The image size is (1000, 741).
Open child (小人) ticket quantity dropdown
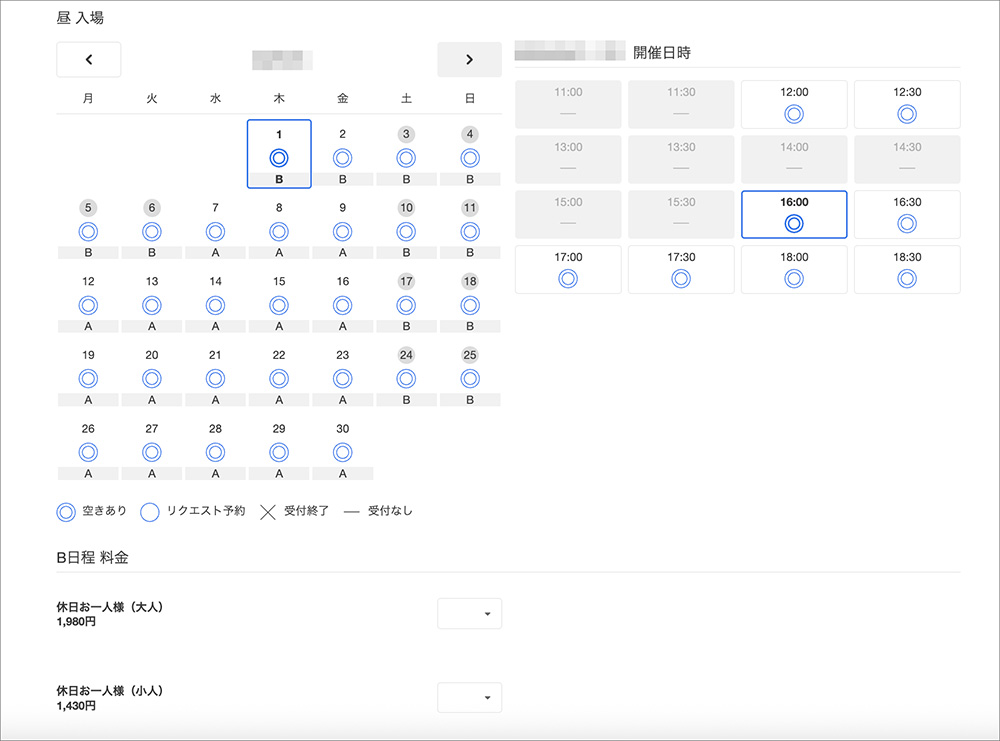click(x=470, y=697)
